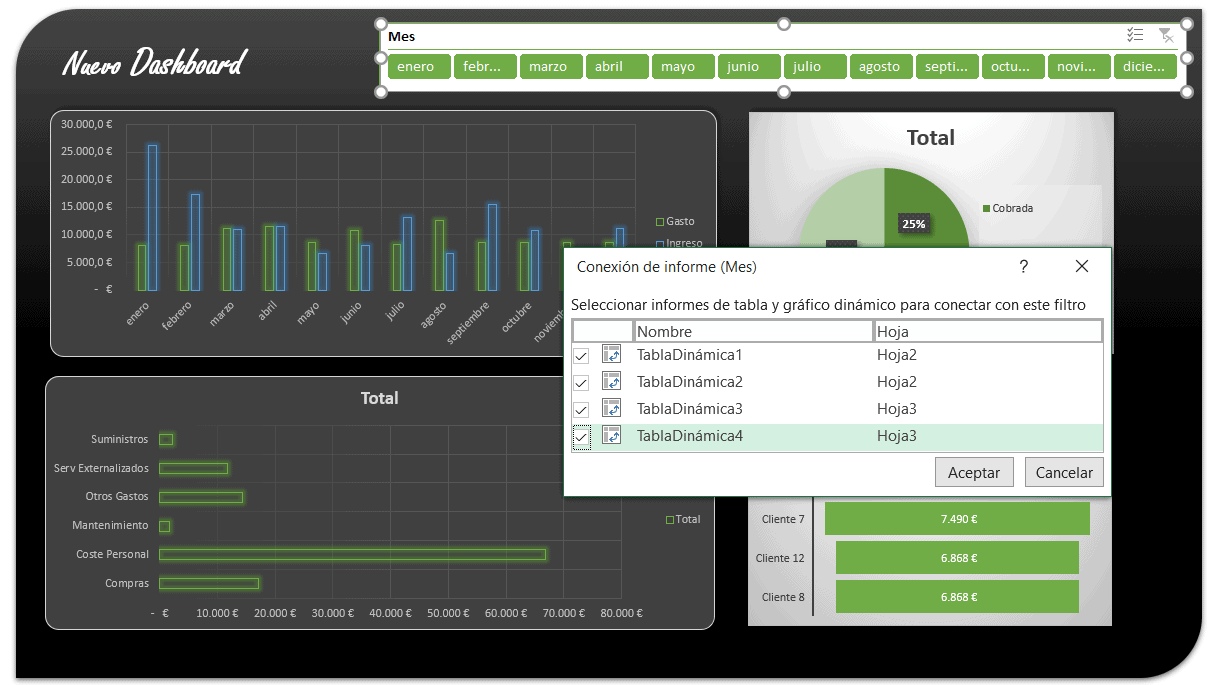The height and width of the screenshot is (685, 1211).
Task: Confirm with the Aceptar button
Action: click(974, 472)
